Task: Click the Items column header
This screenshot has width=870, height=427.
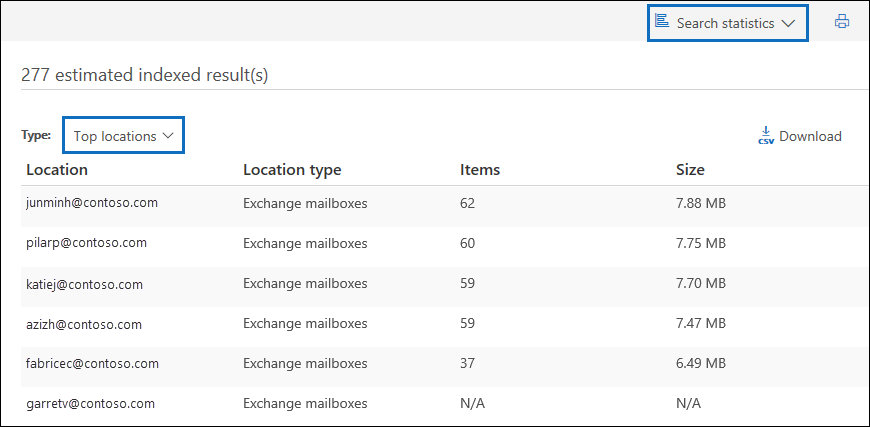Action: coord(480,170)
